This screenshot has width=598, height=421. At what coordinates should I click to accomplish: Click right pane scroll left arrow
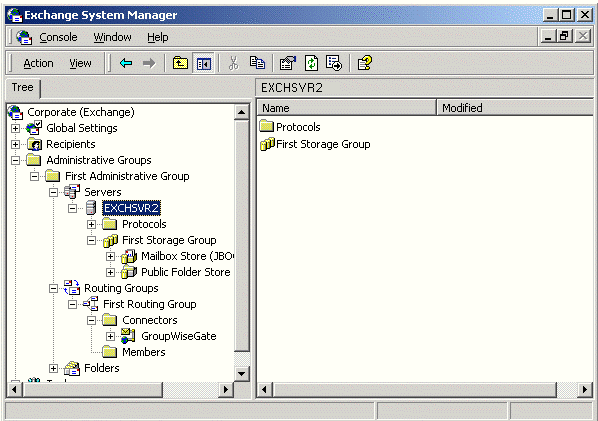click(x=265, y=389)
